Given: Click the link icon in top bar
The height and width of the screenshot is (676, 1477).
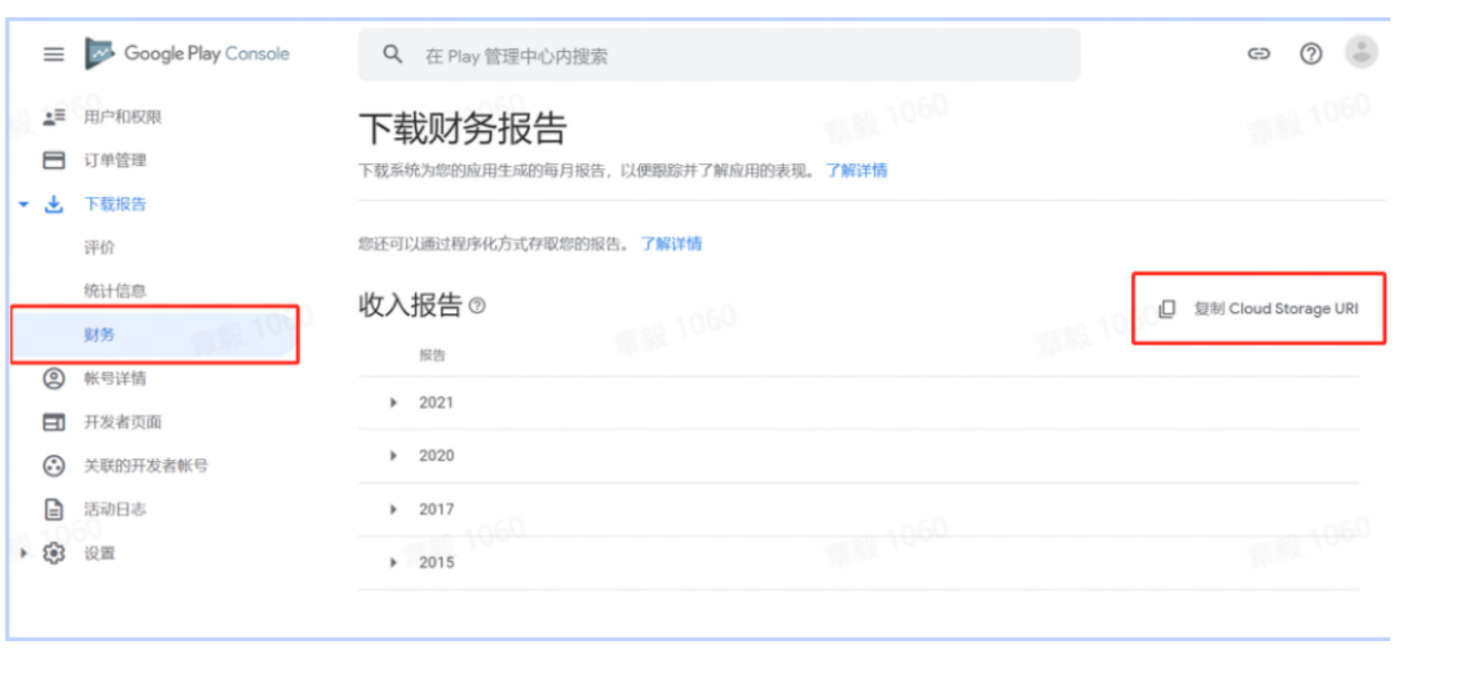Looking at the screenshot, I should (1259, 54).
